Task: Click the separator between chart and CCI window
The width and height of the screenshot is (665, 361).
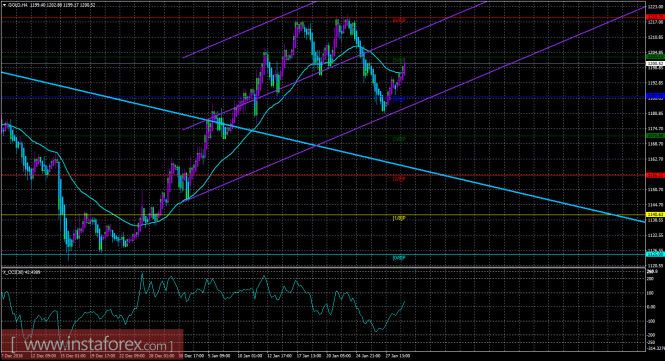Action: [x=322, y=268]
